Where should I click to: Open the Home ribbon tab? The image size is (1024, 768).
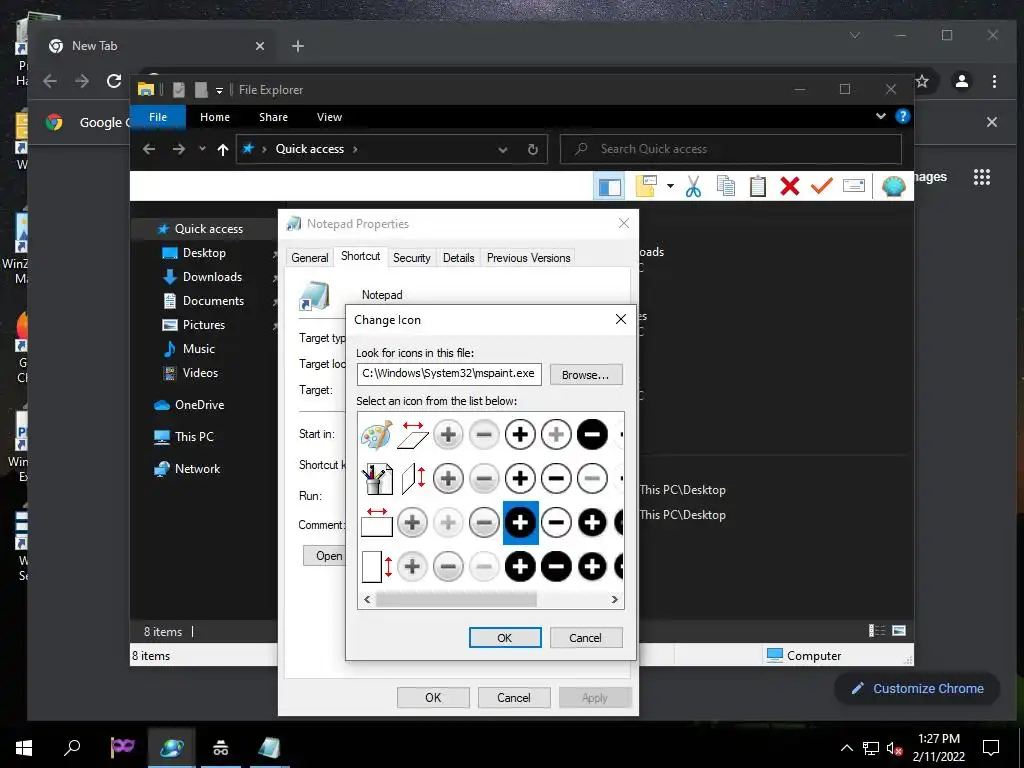[x=215, y=117]
